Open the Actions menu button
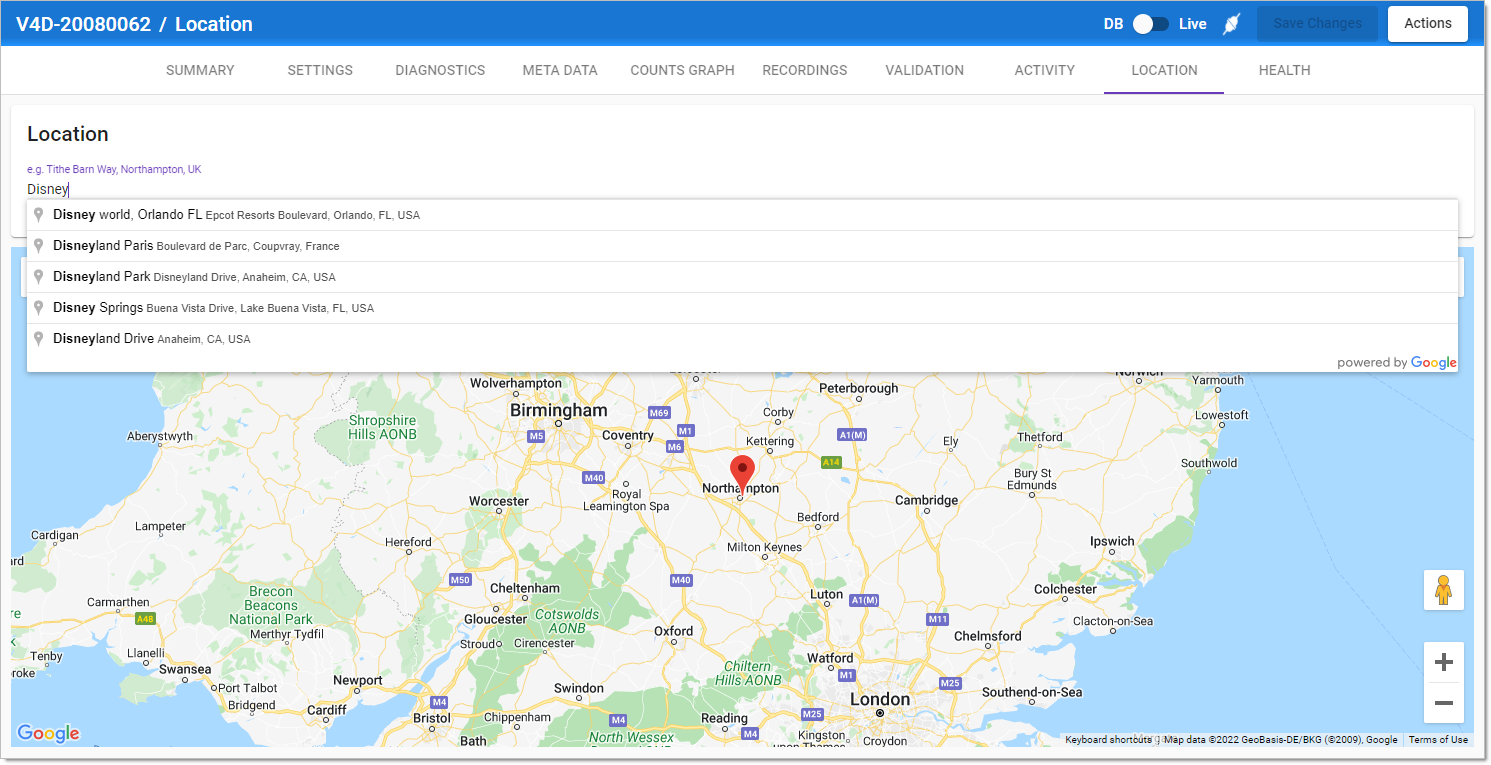1491x765 pixels. pos(1427,24)
